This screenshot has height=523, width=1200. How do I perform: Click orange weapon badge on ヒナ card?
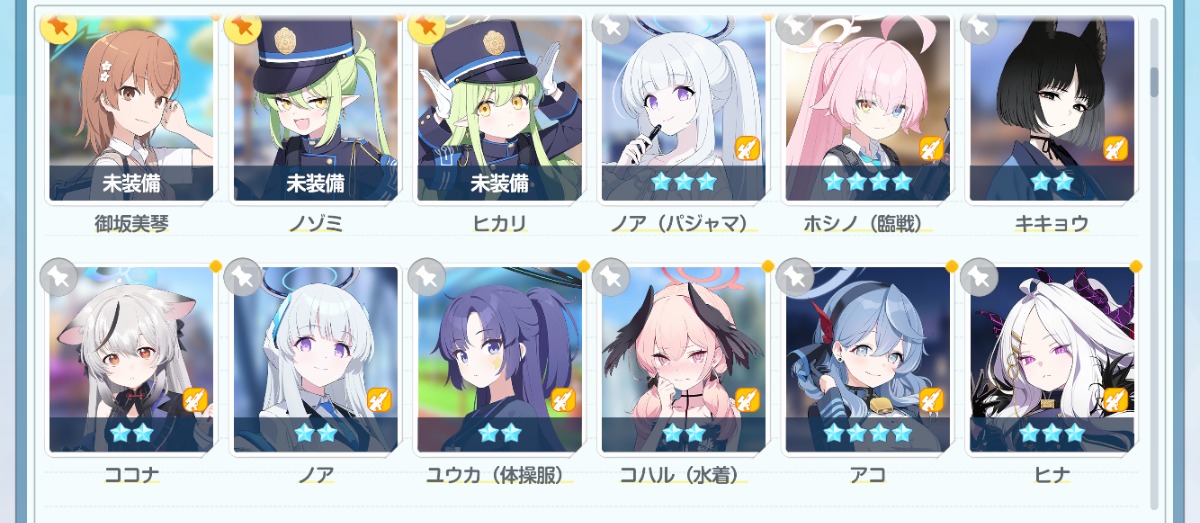1115,400
